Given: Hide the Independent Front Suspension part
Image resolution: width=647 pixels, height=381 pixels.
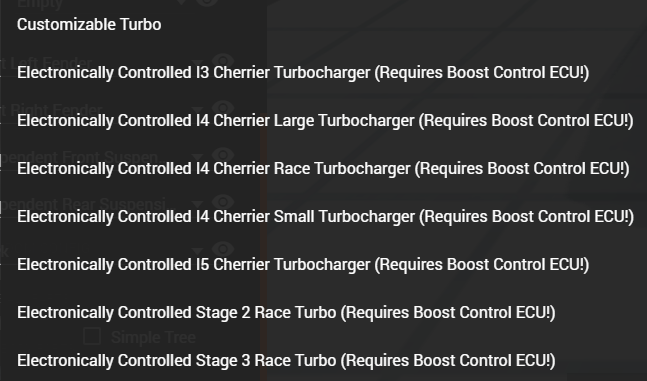Looking at the screenshot, I should click(x=223, y=155).
